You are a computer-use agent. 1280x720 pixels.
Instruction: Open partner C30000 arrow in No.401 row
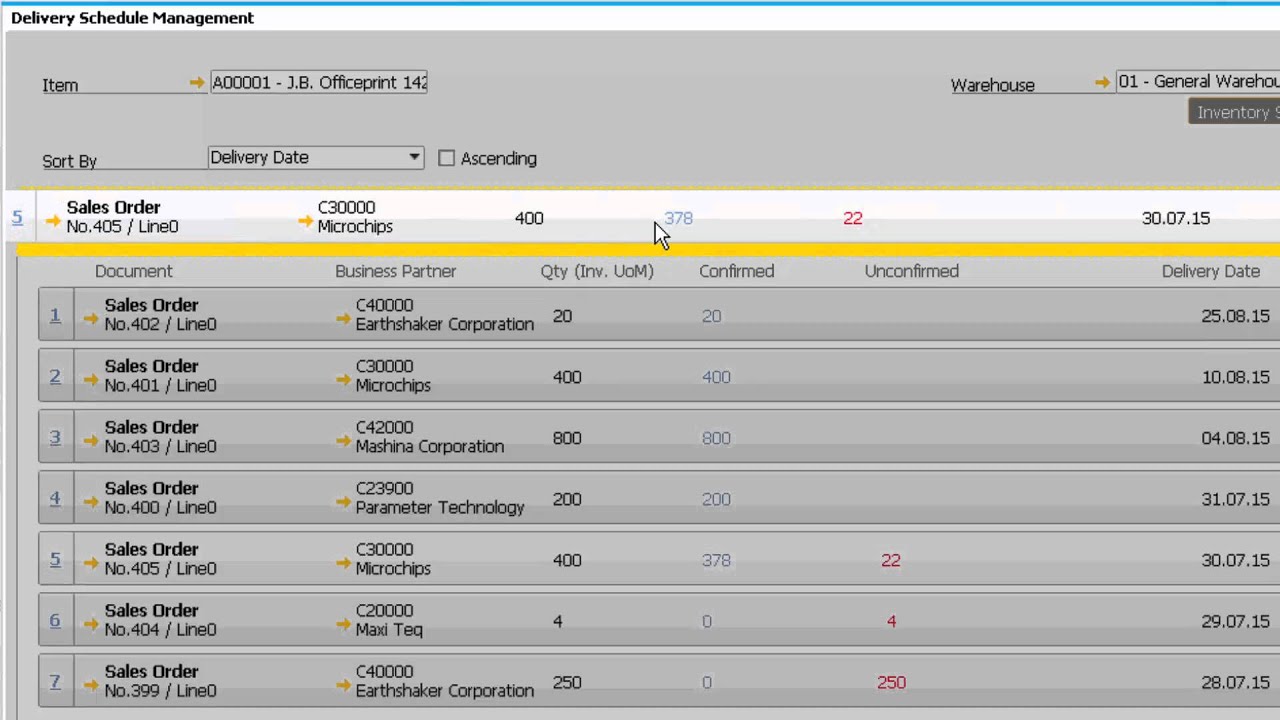[x=343, y=380]
